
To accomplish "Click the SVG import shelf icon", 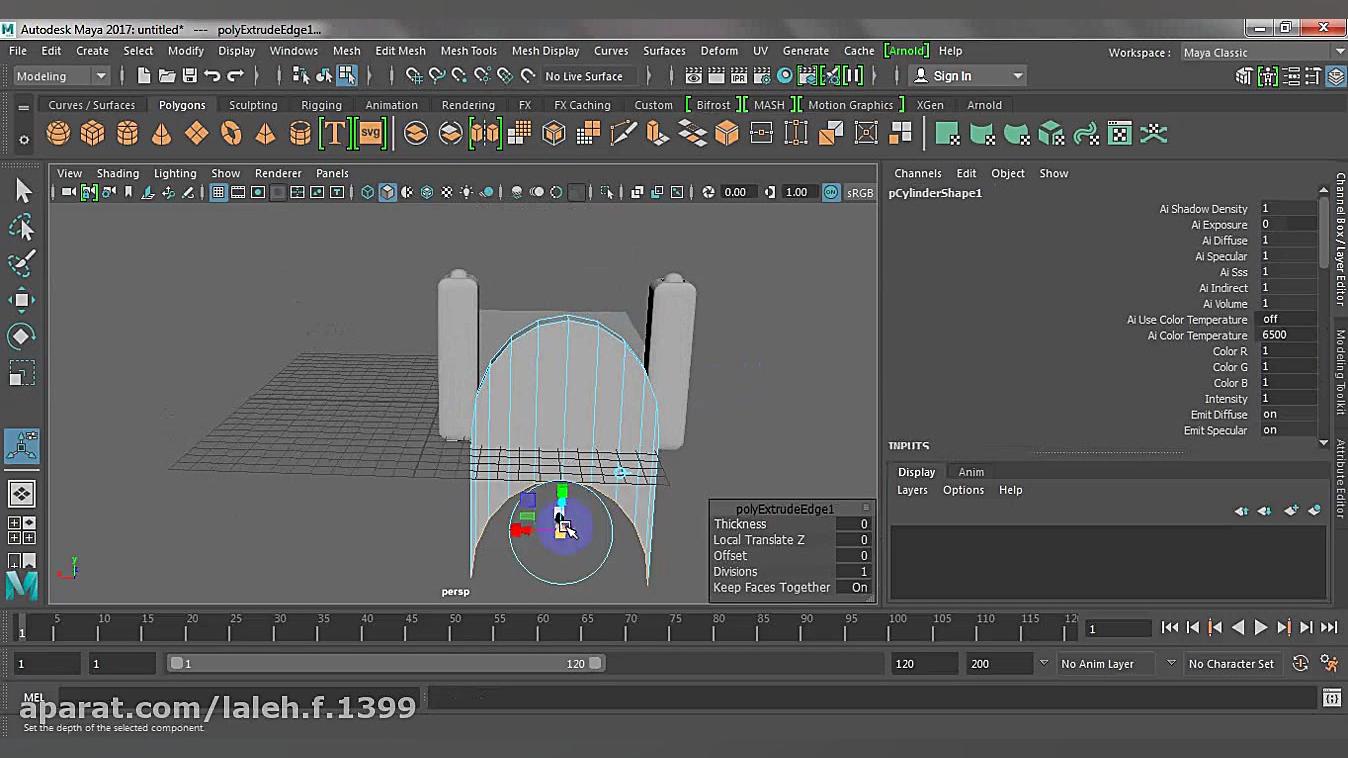I will point(370,133).
